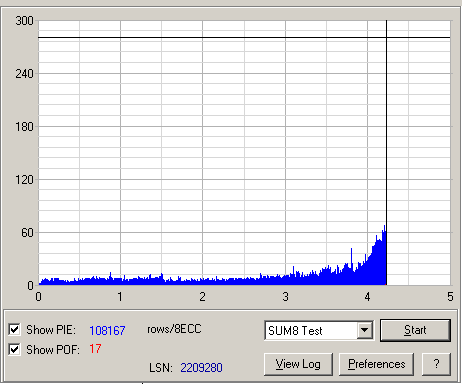Click the x-axis label 5

(x=450, y=297)
